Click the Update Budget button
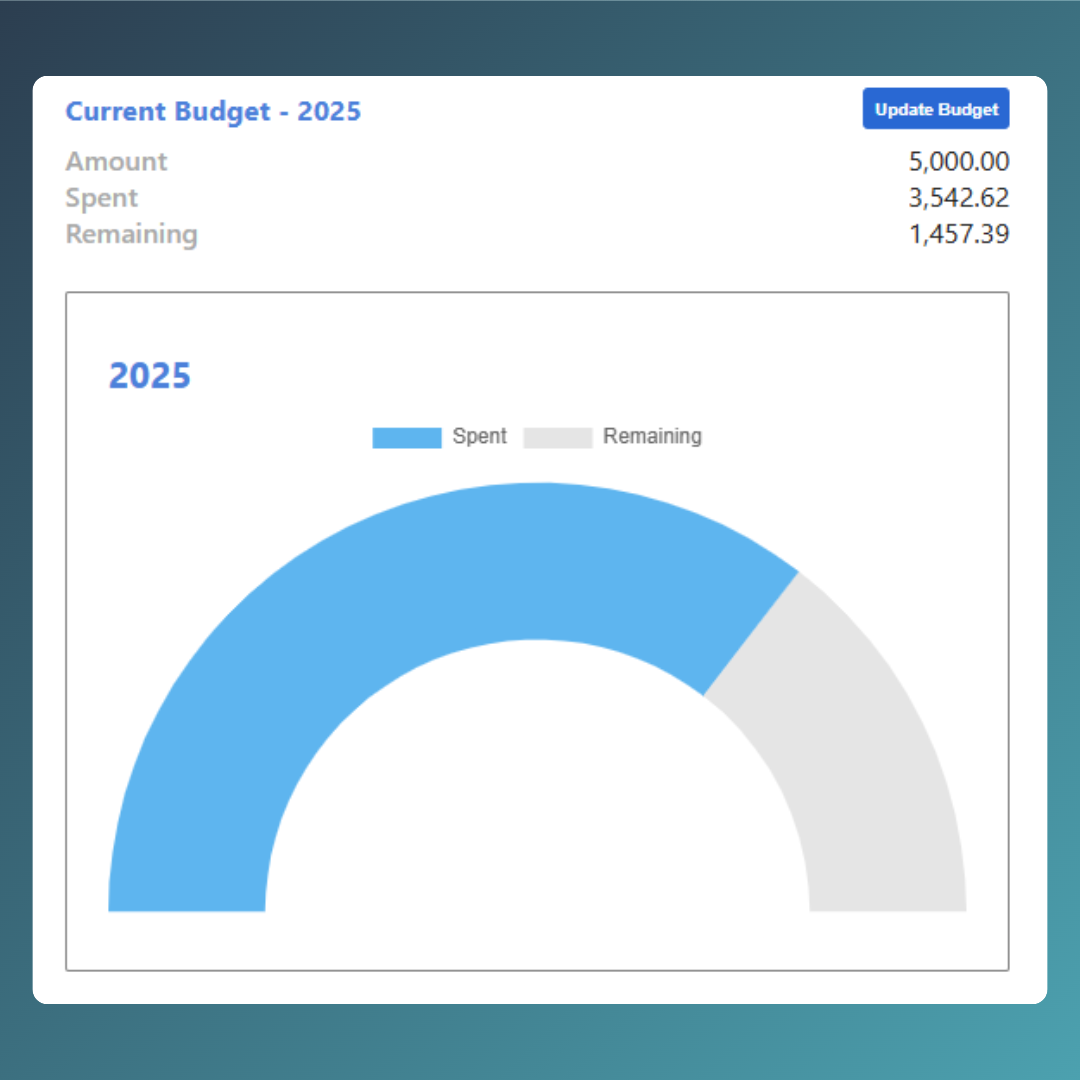Viewport: 1080px width, 1080px height. pyautogui.click(x=935, y=108)
